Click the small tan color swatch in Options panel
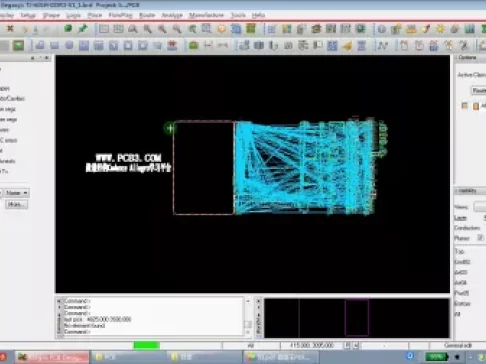The image size is (486, 364). tap(465, 106)
